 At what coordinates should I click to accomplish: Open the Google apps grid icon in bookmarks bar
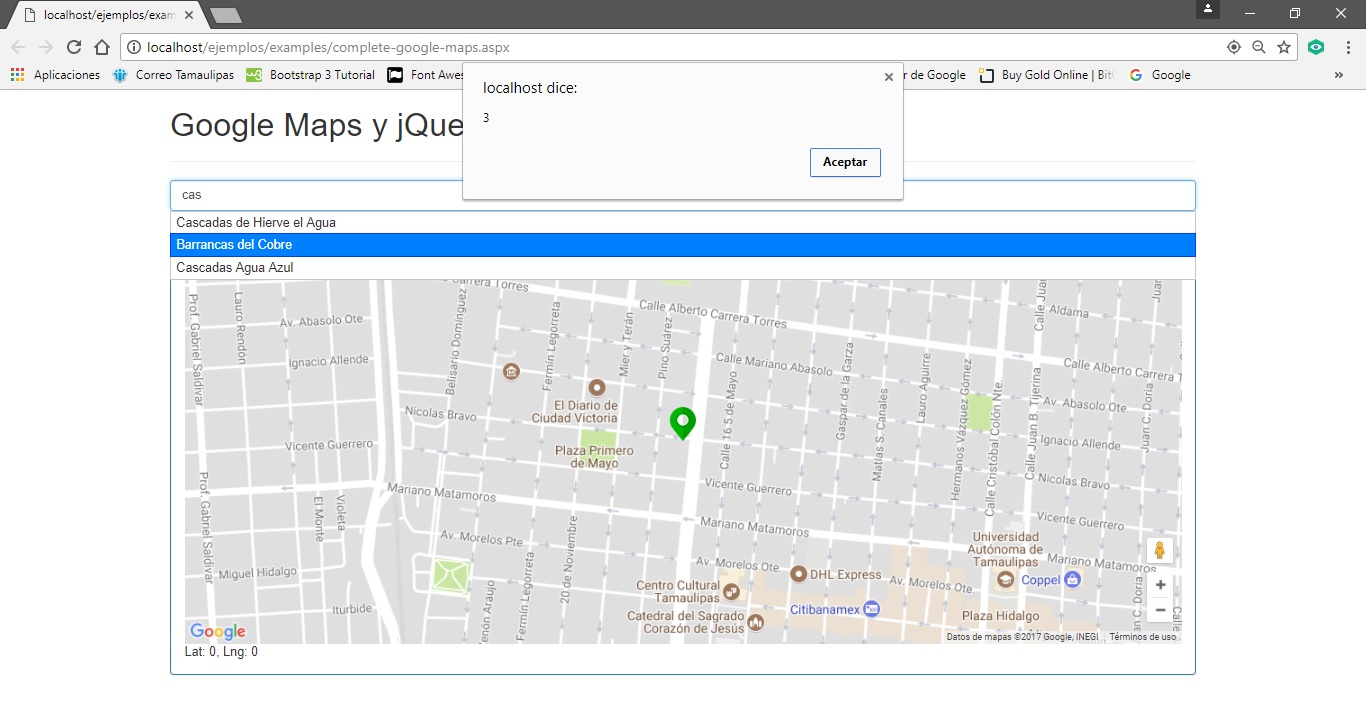(16, 74)
